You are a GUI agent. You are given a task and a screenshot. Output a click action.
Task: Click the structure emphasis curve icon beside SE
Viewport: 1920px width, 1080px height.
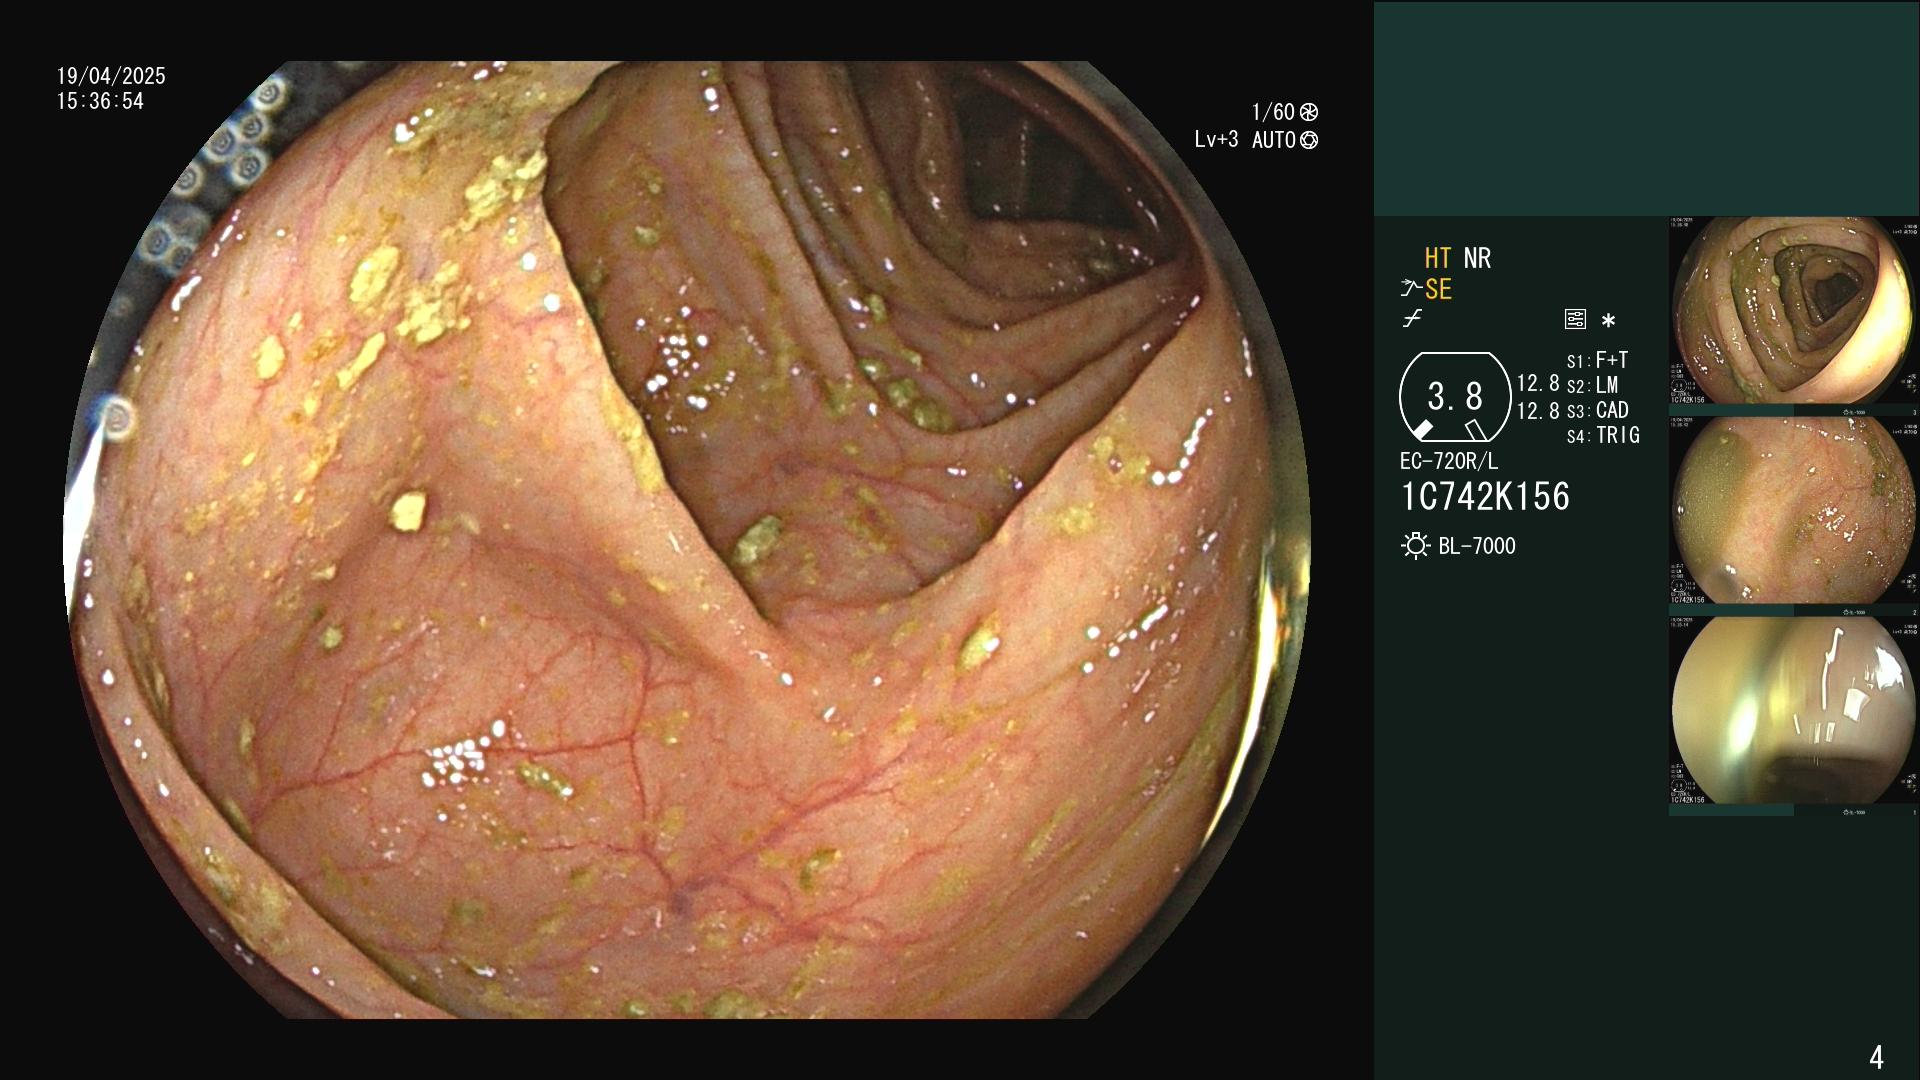point(1411,290)
